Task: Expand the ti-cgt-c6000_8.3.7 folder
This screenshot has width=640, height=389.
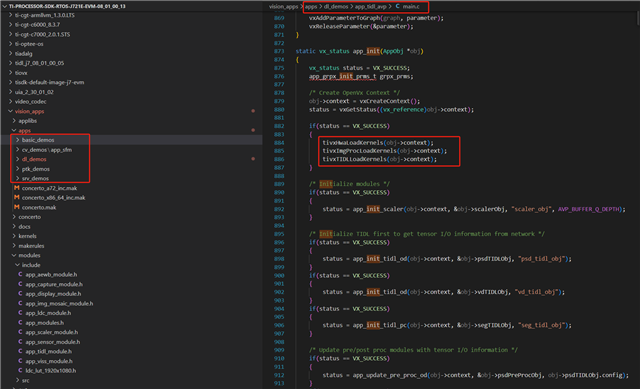Action: pyautogui.click(x=10, y=24)
